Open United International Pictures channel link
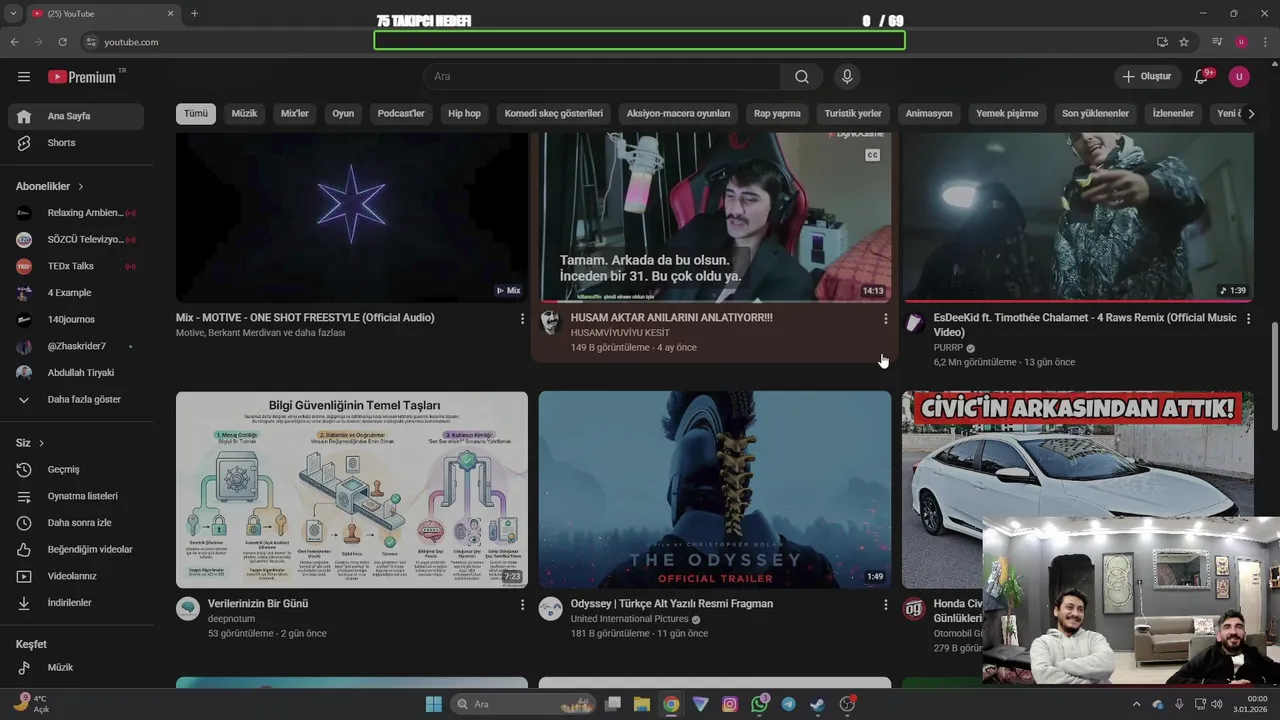Image resolution: width=1280 pixels, height=720 pixels. click(629, 619)
